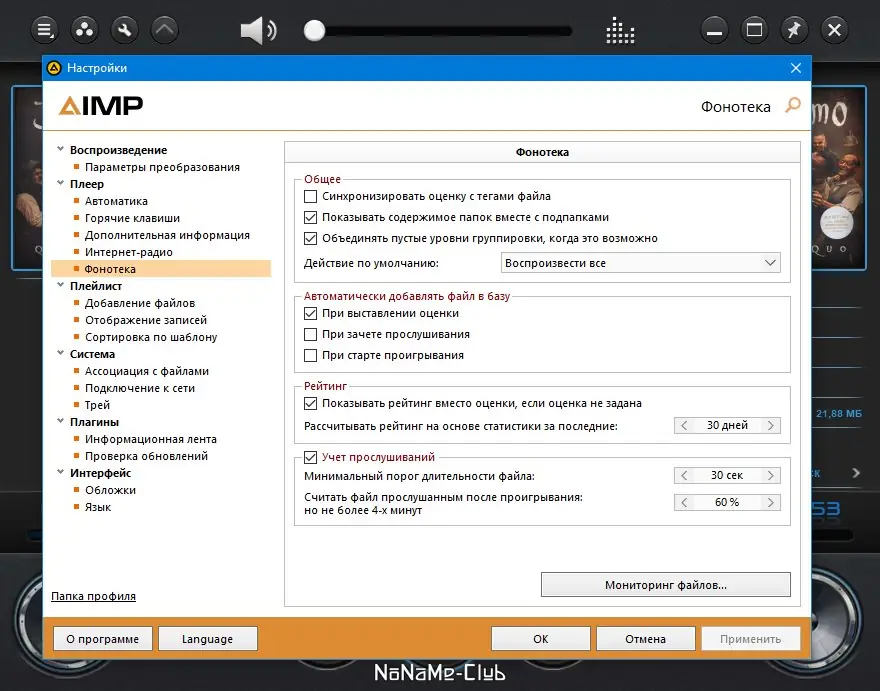Image resolution: width=880 pixels, height=691 pixels.
Task: Uncheck При выставлении оценки
Action: pyautogui.click(x=310, y=313)
